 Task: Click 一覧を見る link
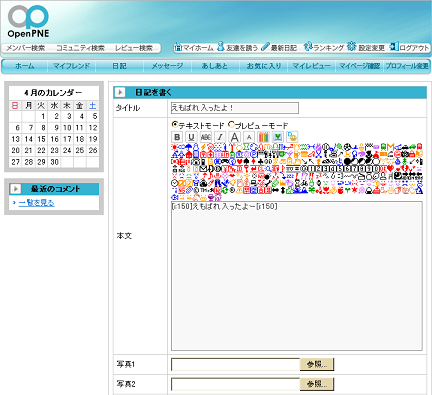[x=36, y=203]
